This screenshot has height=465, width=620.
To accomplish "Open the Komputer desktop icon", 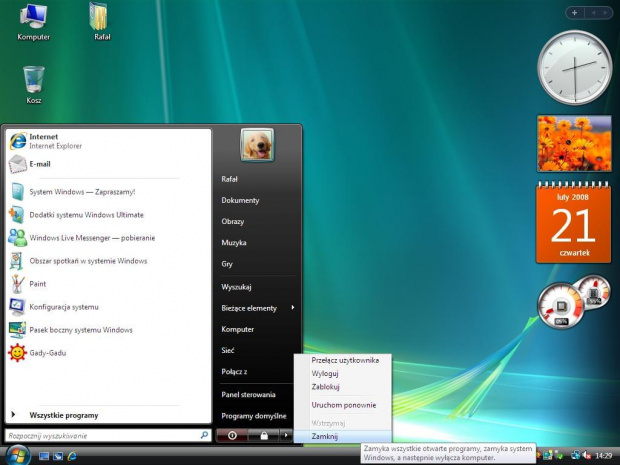I will click(34, 23).
